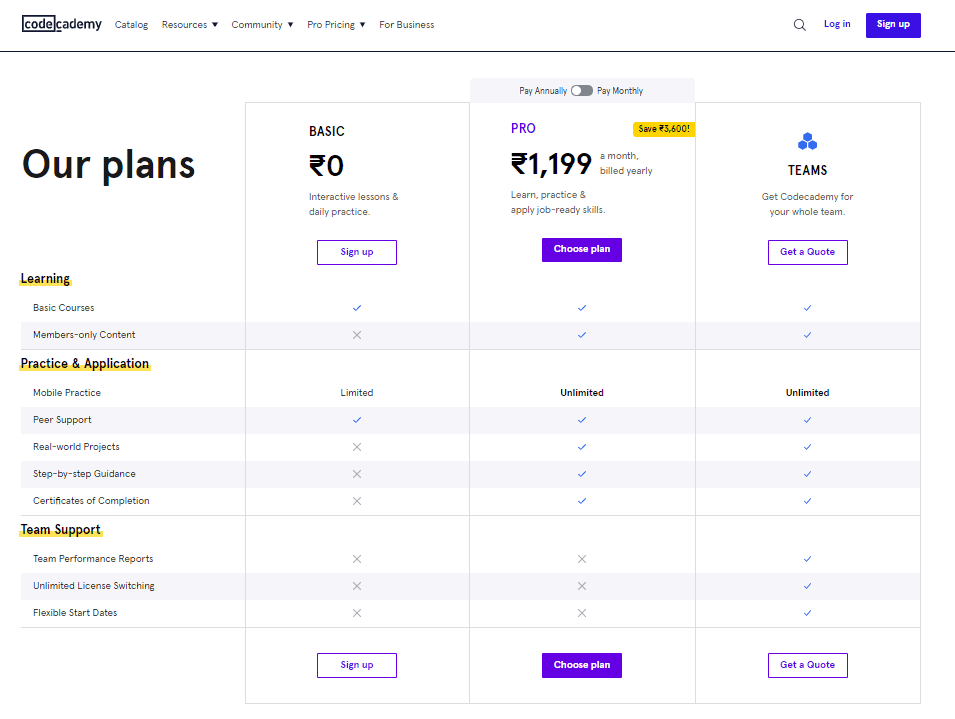Click the top Choose plan button
Viewport: 955px width, 719px height.
point(582,249)
